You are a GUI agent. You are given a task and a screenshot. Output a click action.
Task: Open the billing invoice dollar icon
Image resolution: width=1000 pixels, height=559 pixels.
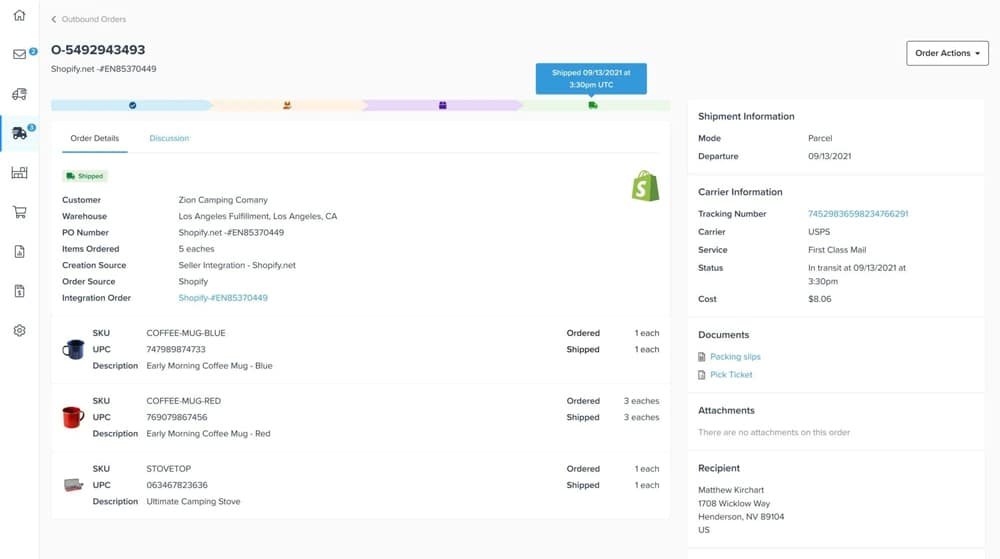pos(19,291)
